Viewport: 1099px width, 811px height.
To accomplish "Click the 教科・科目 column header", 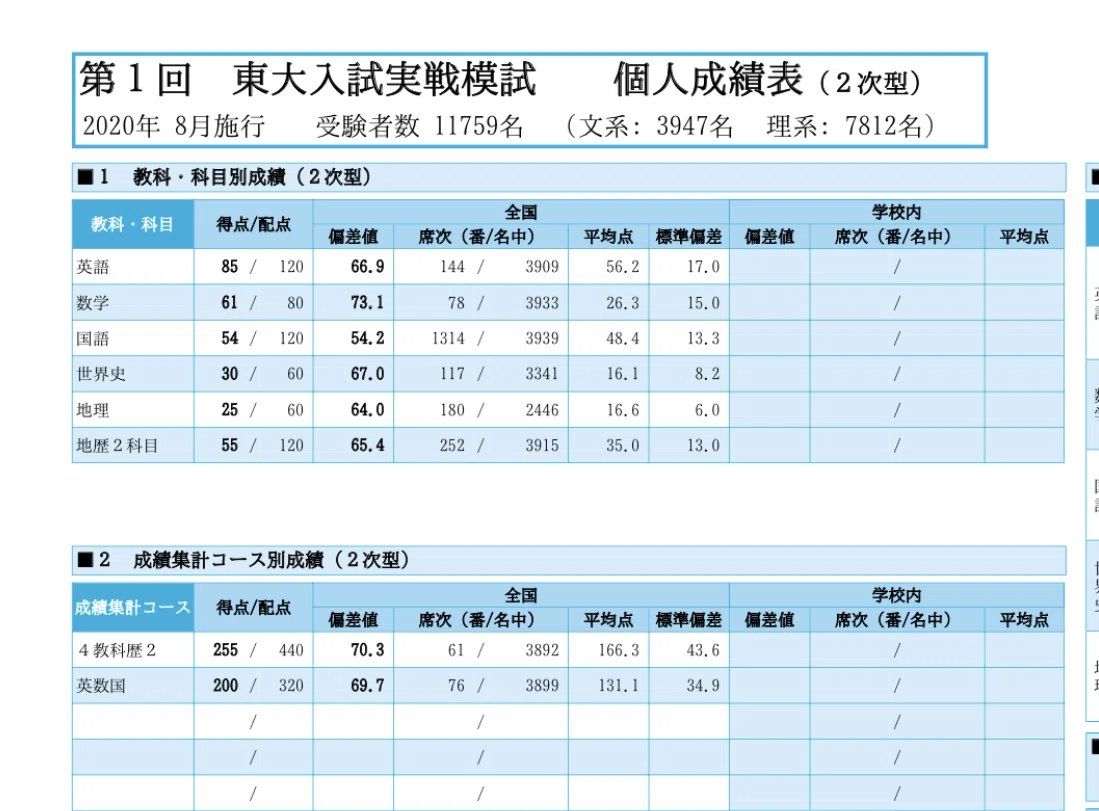I will [132, 224].
